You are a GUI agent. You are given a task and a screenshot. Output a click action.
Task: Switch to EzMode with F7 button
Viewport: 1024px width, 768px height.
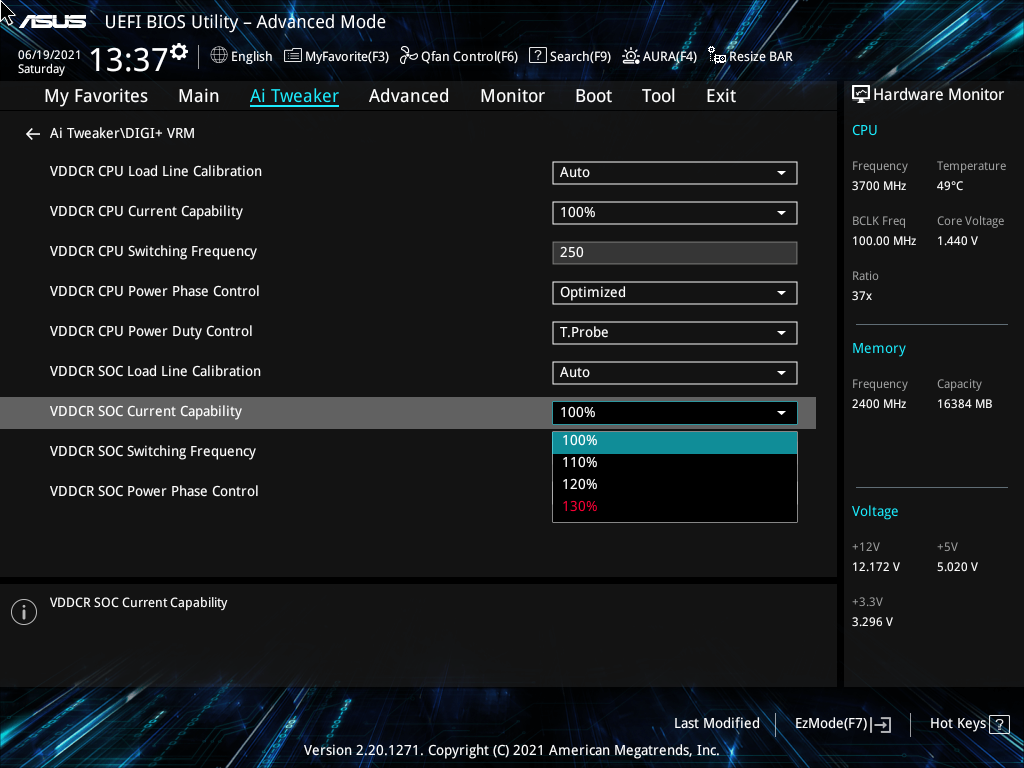point(842,723)
